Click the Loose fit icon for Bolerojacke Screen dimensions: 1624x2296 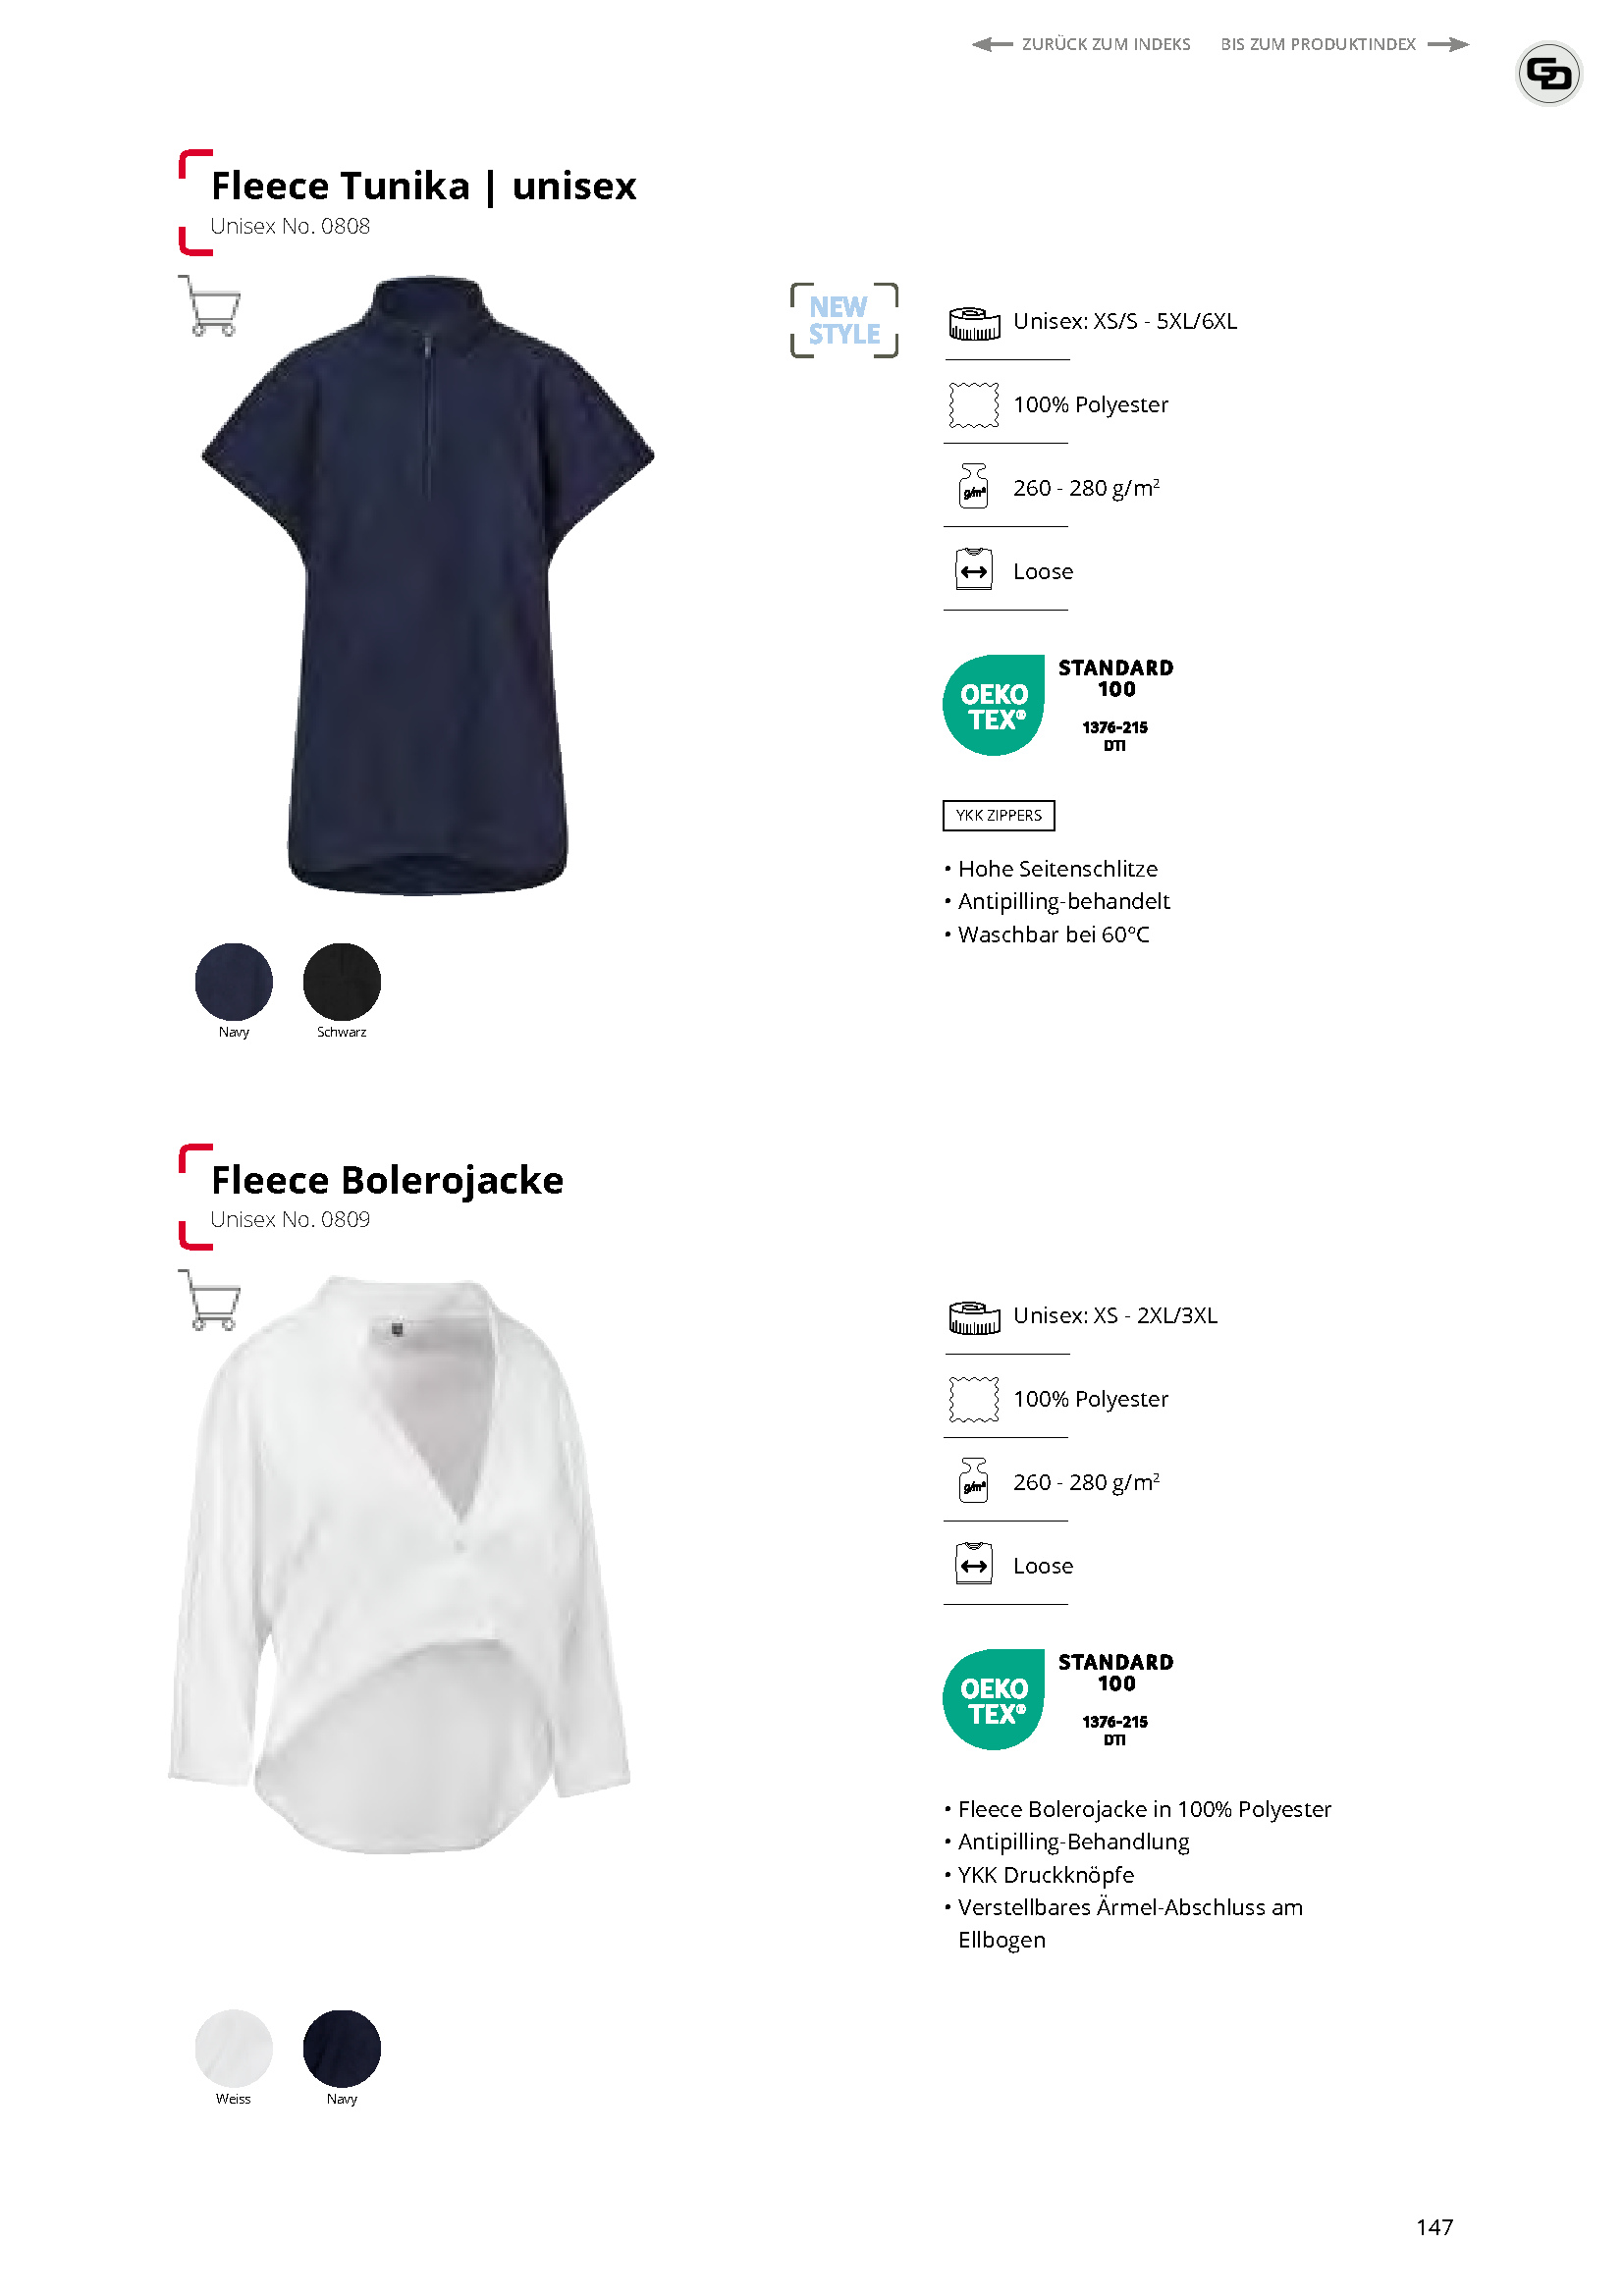[974, 1564]
